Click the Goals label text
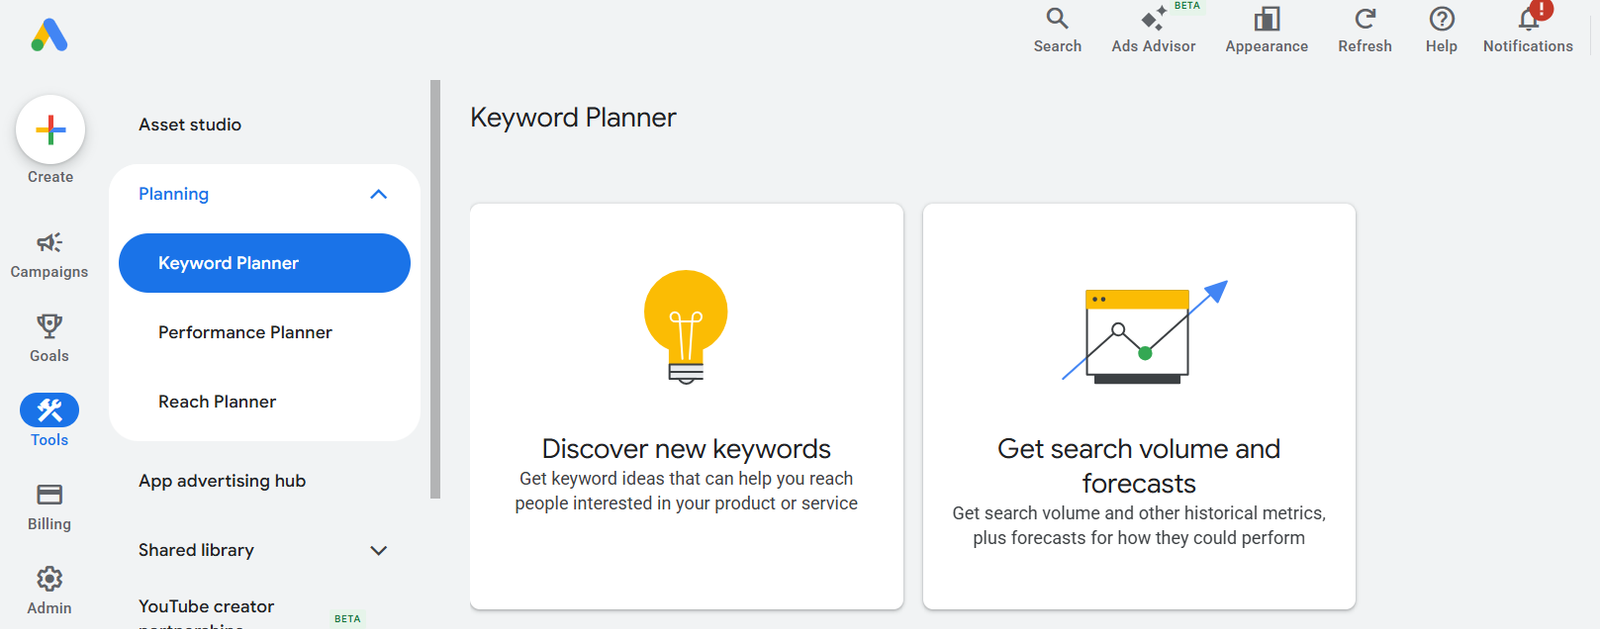The height and width of the screenshot is (629, 1600). pos(49,356)
